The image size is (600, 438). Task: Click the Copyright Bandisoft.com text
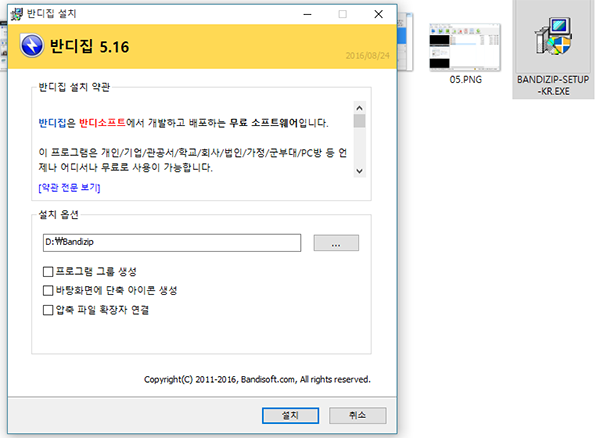(x=257, y=379)
